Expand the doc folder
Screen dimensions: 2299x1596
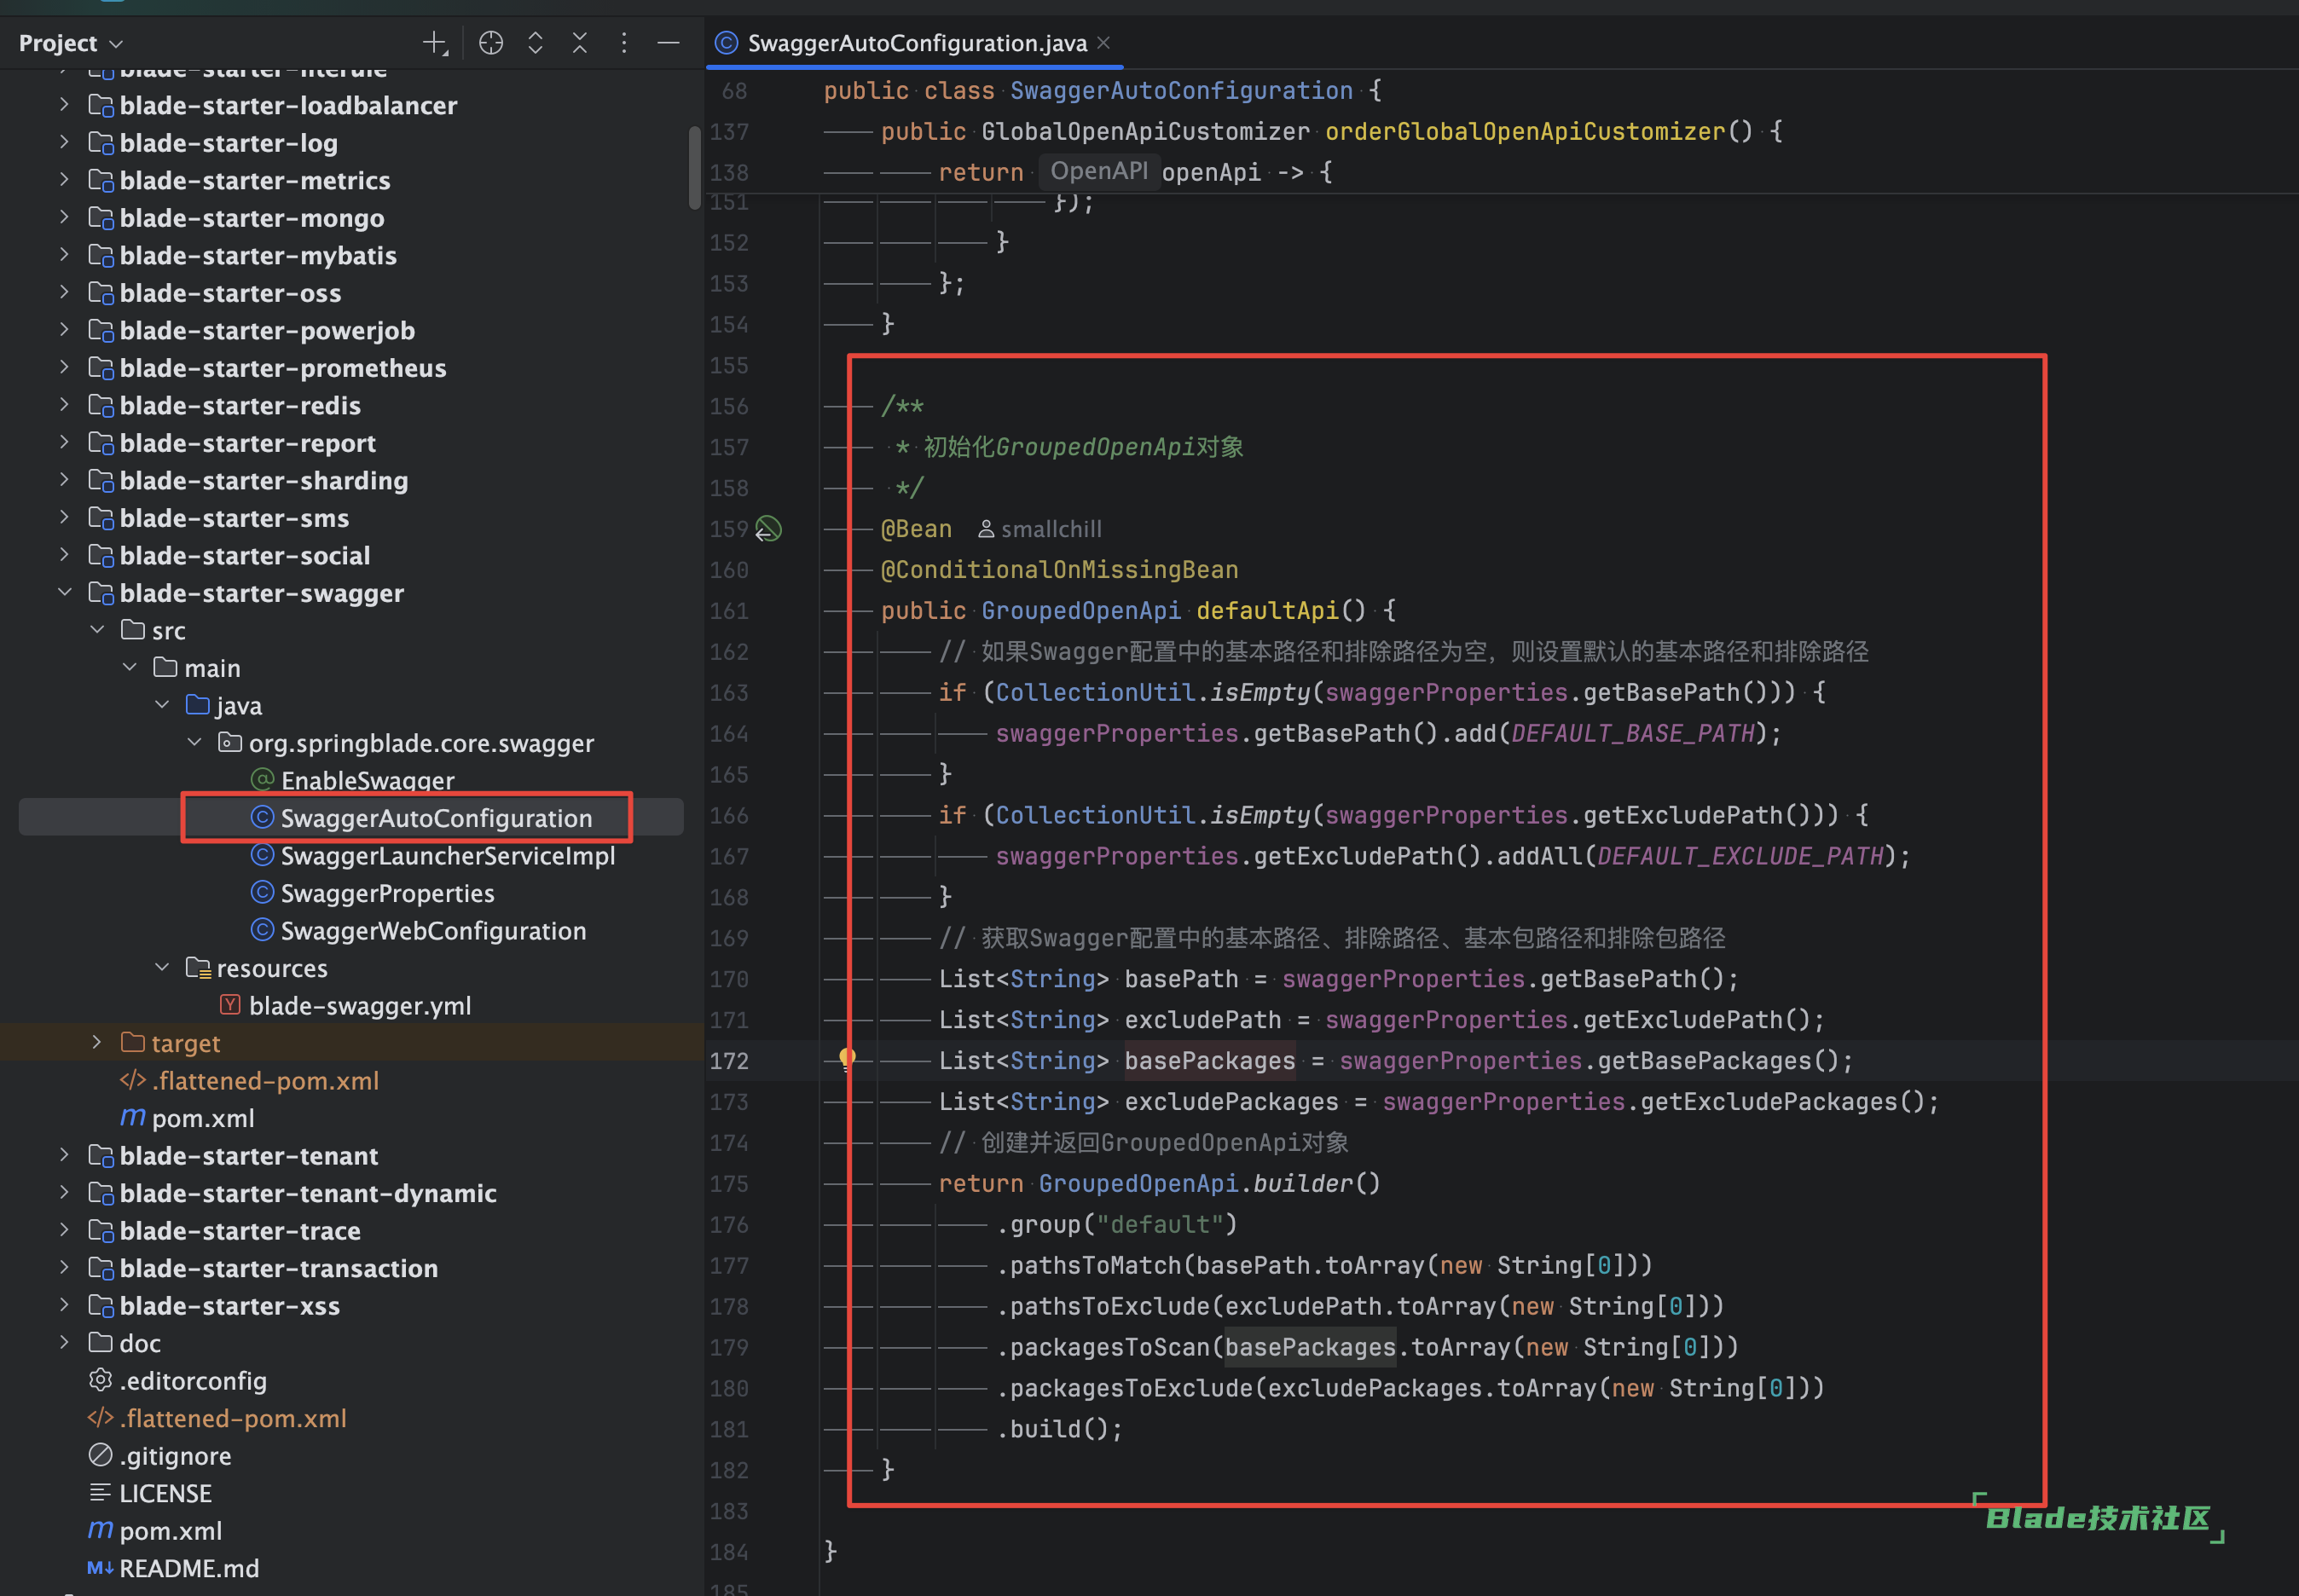coord(64,1343)
